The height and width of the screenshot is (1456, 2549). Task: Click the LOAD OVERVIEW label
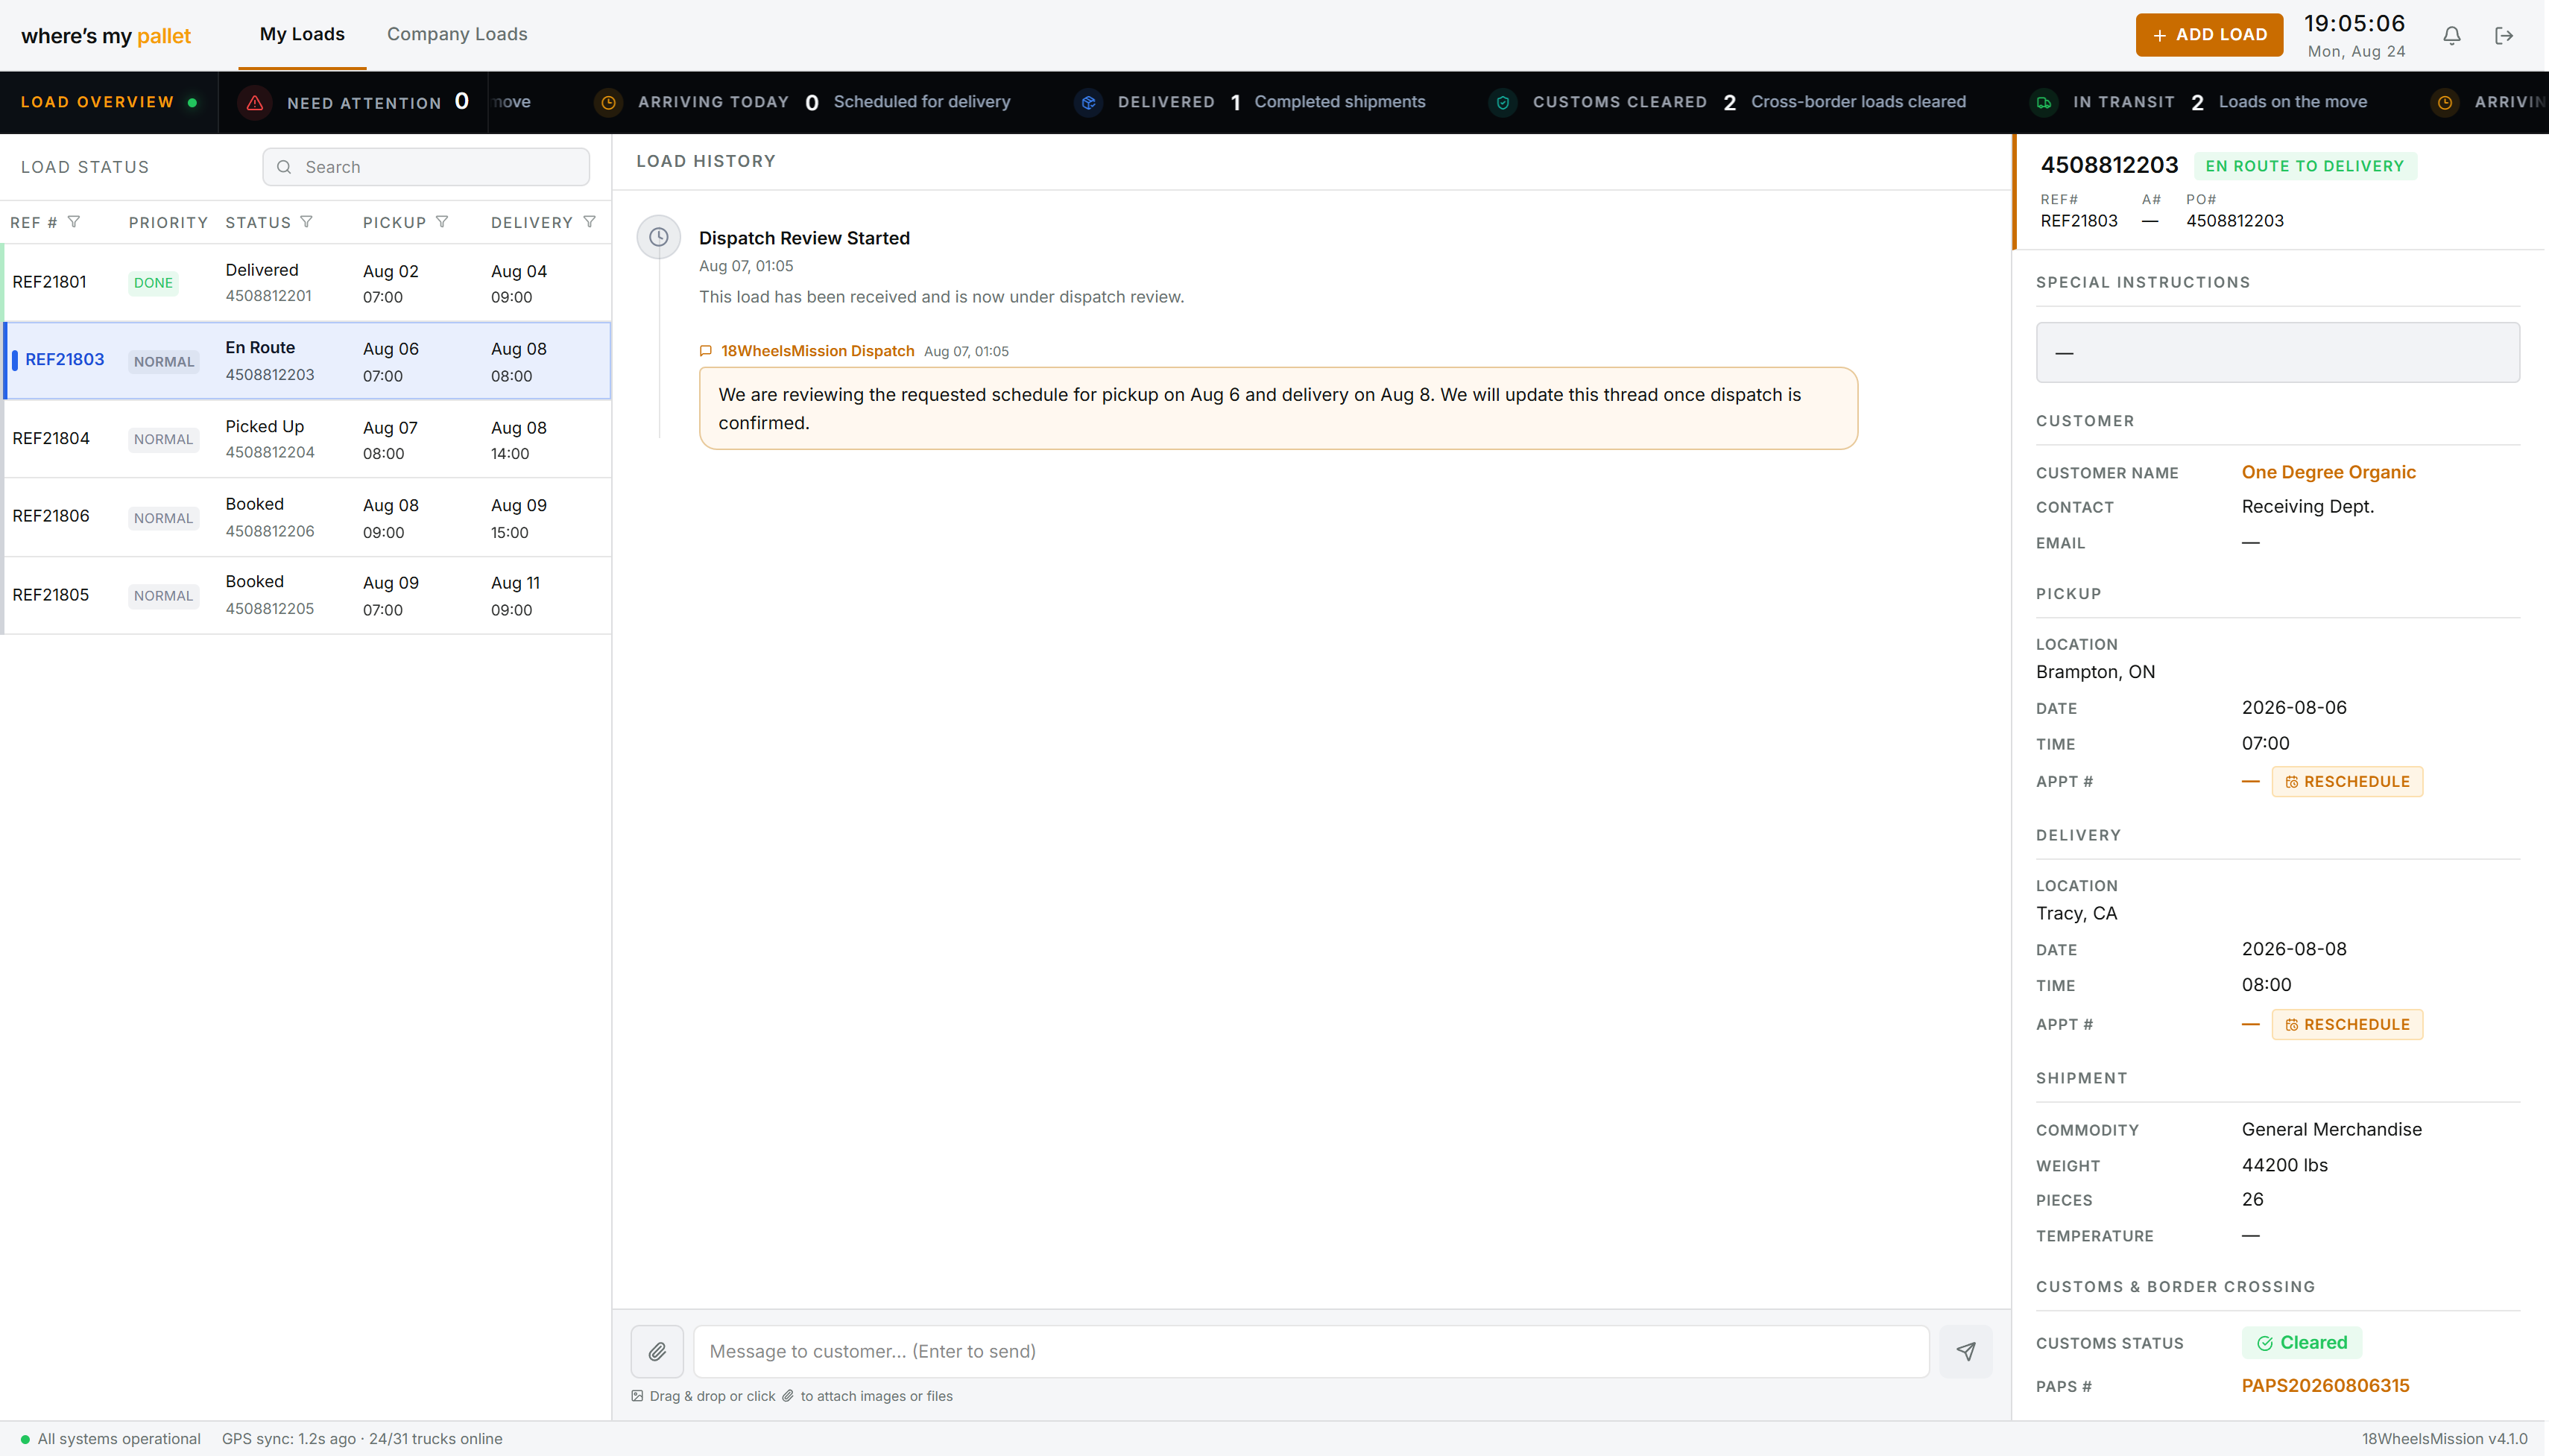pos(97,102)
